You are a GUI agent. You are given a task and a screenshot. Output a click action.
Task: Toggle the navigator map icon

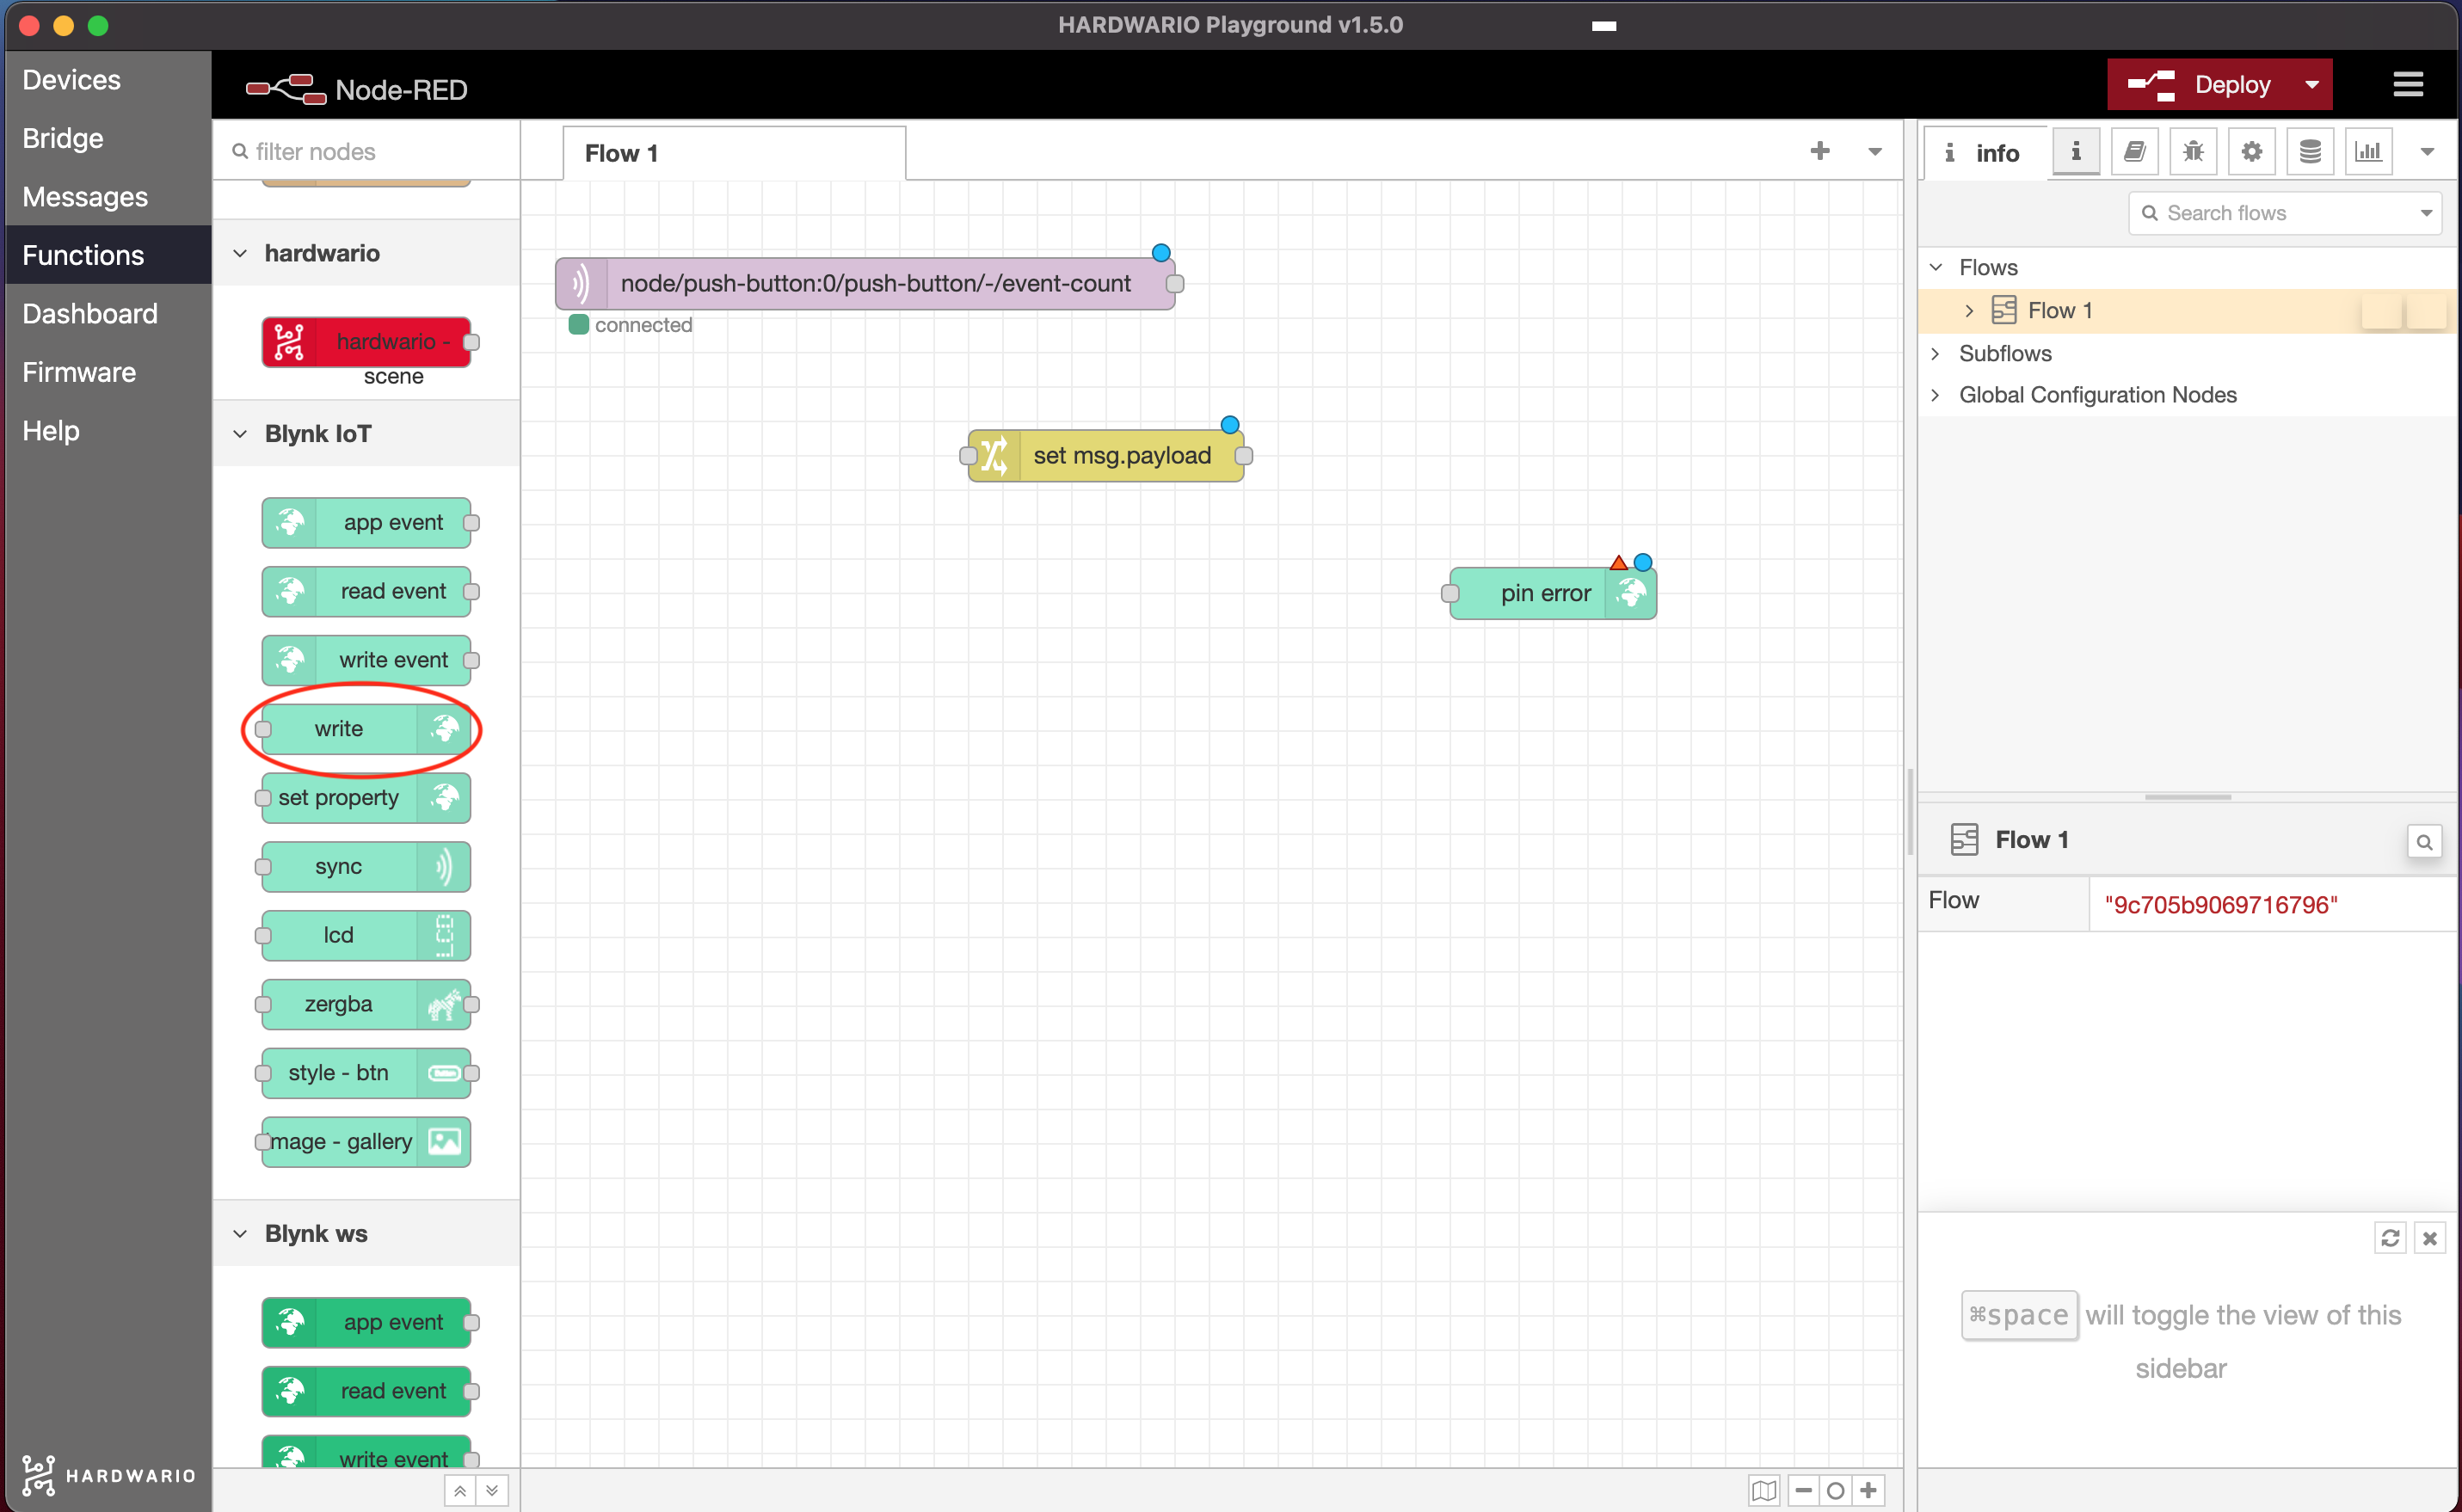click(1765, 1490)
